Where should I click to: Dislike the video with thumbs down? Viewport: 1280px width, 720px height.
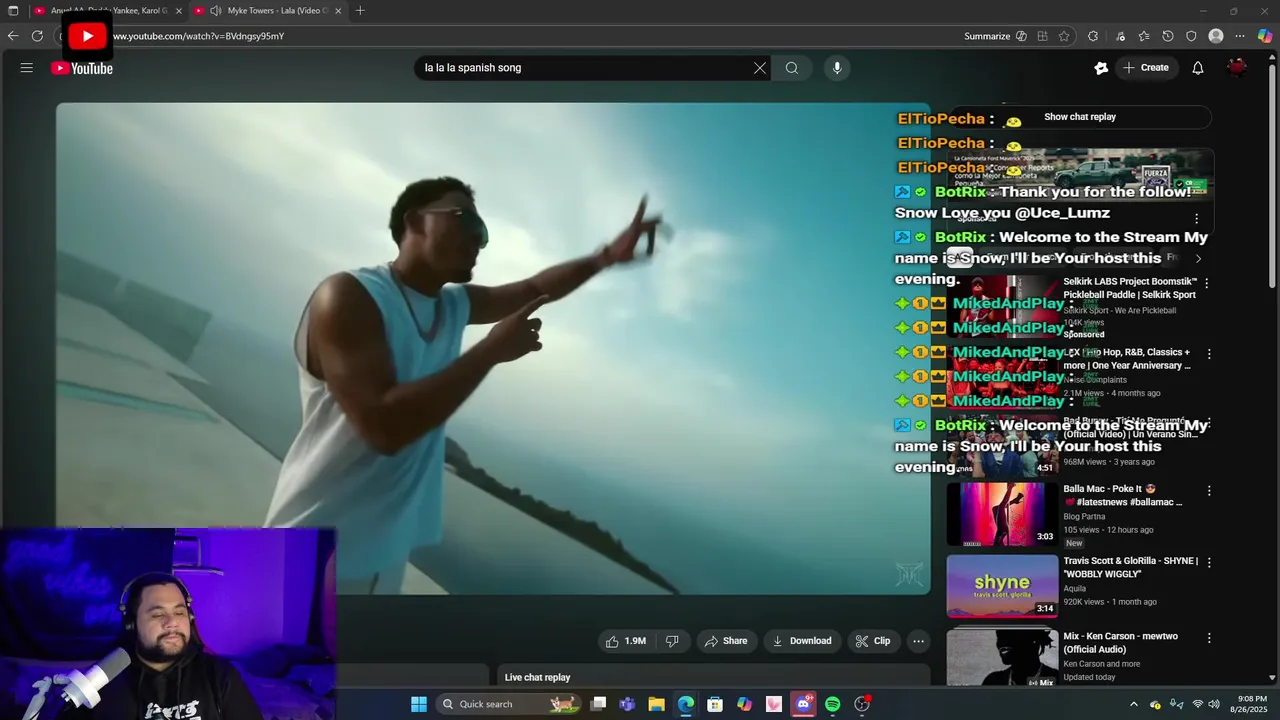pos(672,641)
